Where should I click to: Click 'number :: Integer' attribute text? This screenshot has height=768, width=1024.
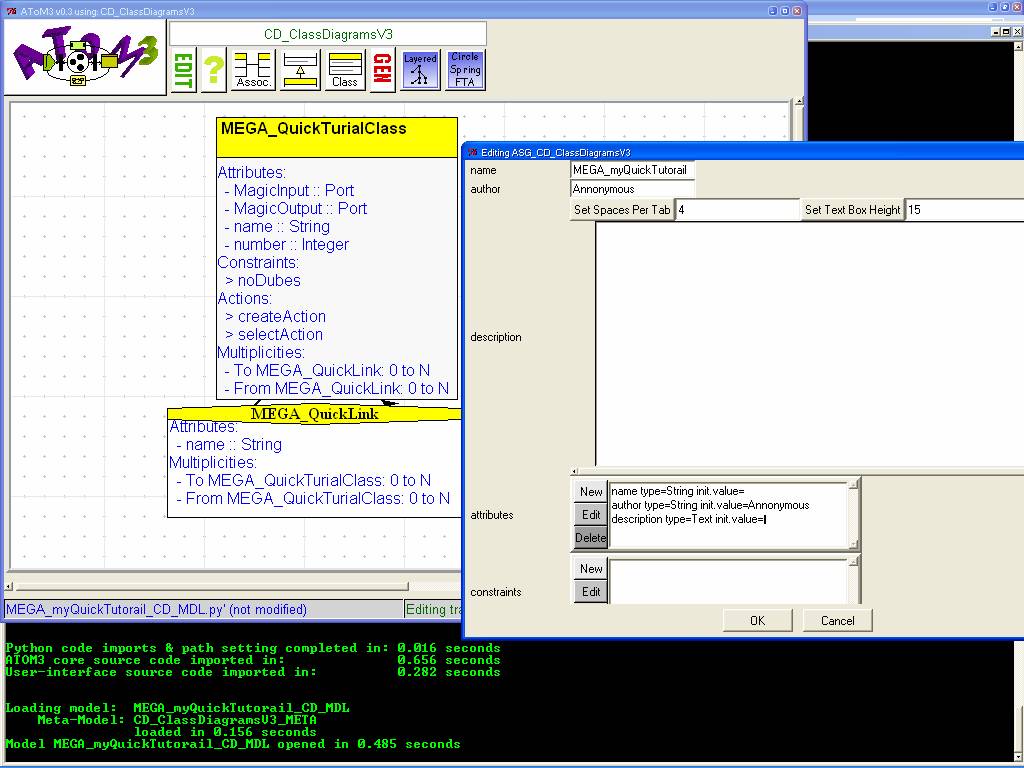click(x=291, y=244)
